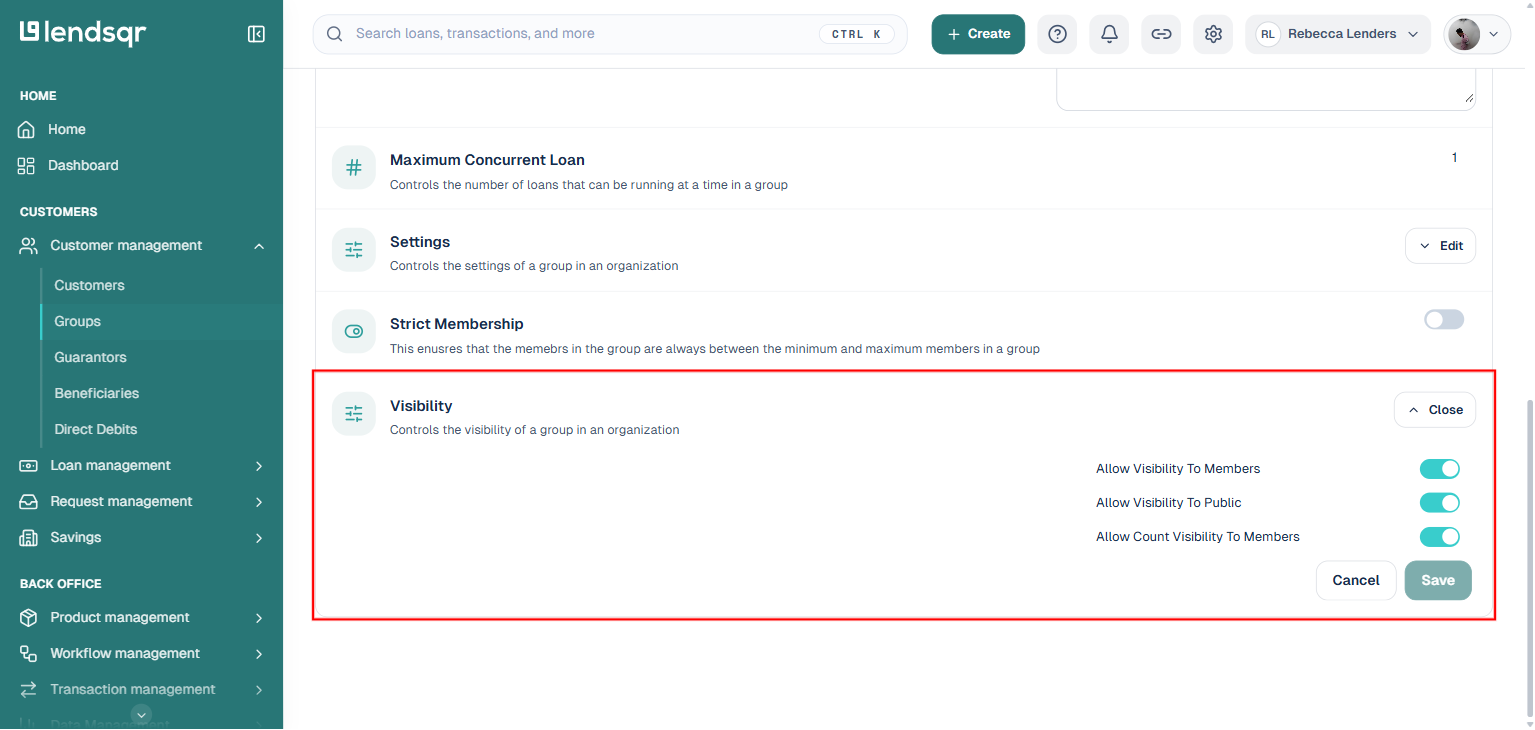
Task: Click the Maximum Concurrent Loan value 1
Action: point(1454,158)
